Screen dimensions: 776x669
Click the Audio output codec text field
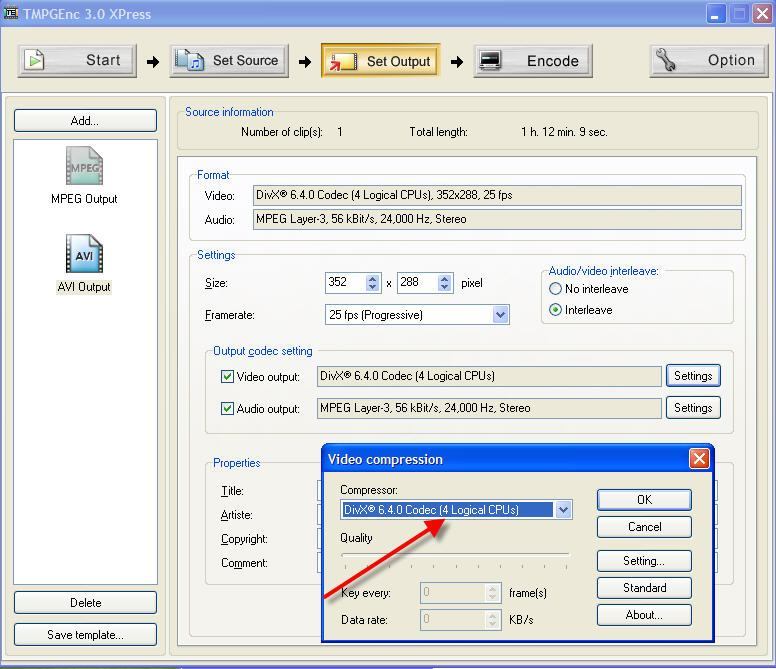tap(489, 408)
